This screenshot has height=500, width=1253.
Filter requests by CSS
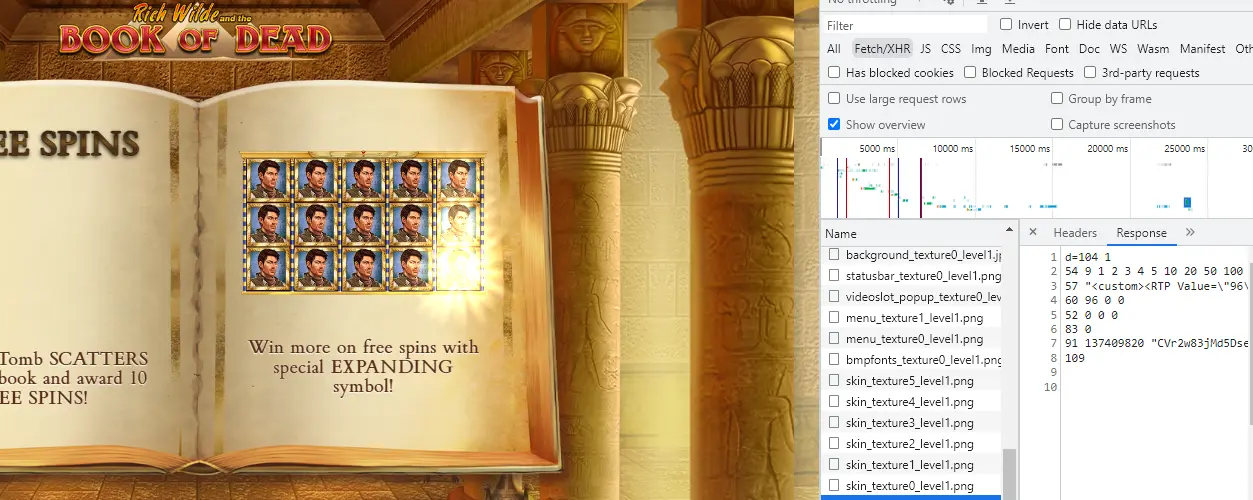951,48
